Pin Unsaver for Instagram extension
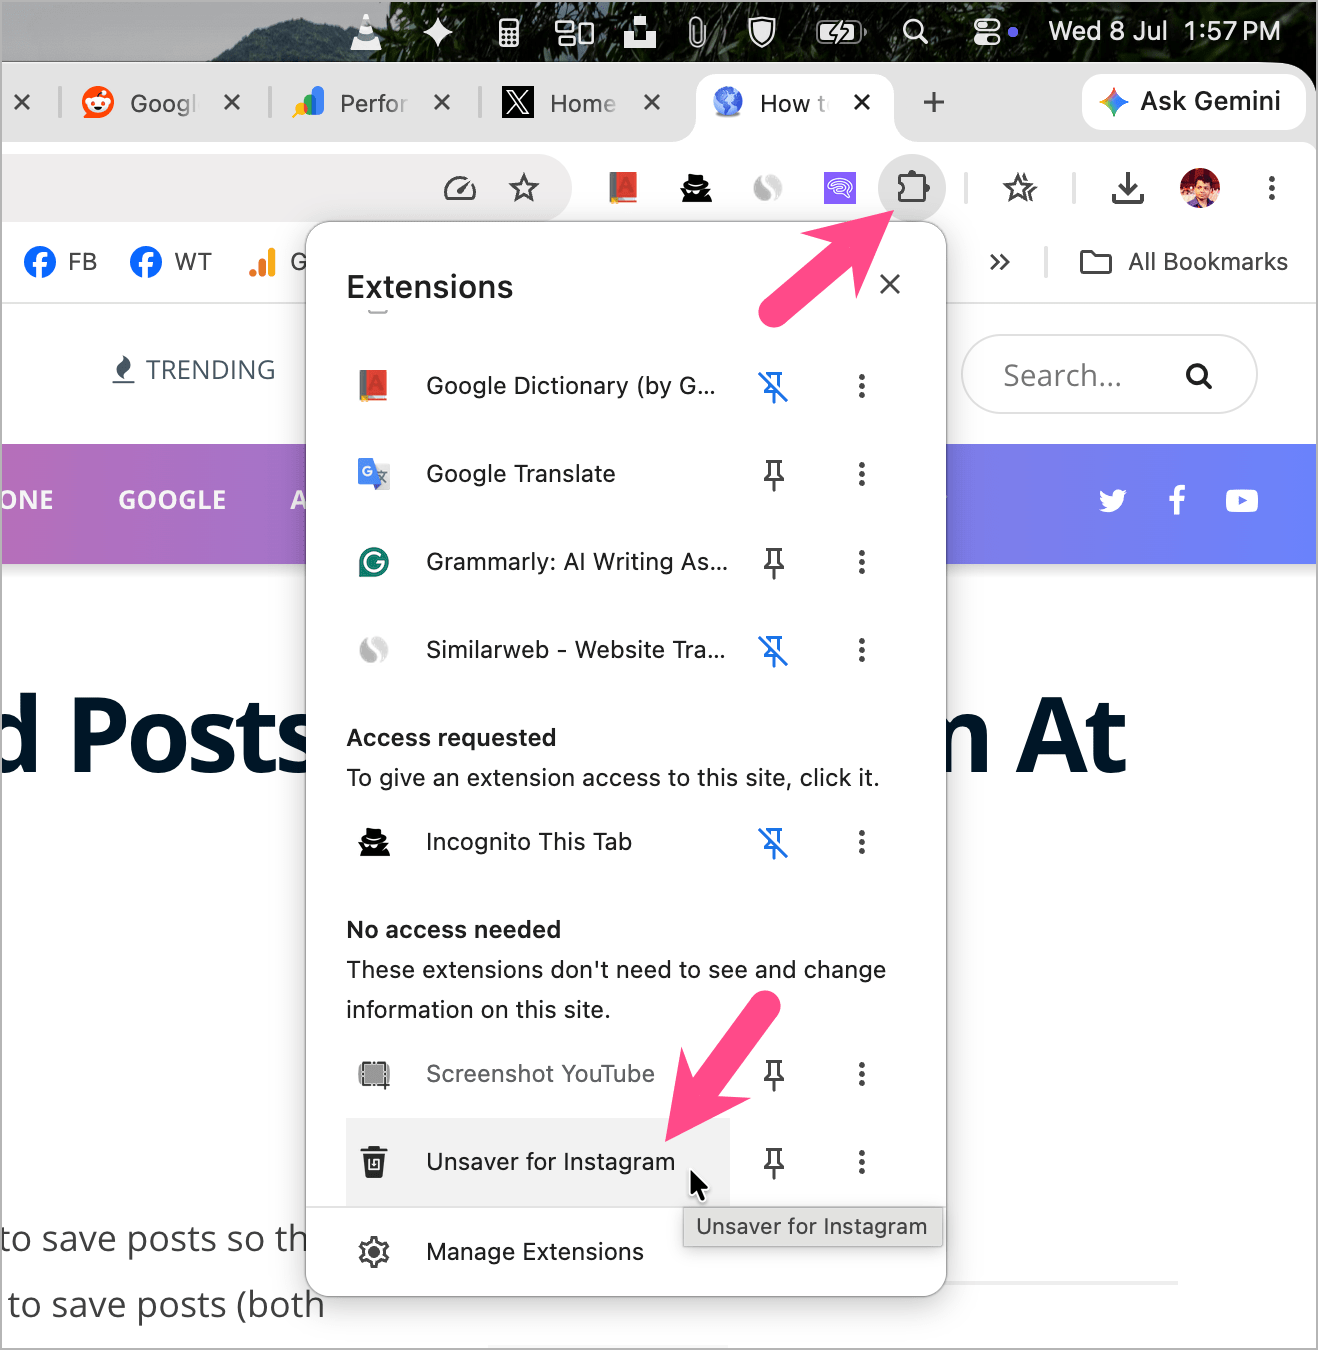The image size is (1318, 1350). click(x=773, y=1162)
